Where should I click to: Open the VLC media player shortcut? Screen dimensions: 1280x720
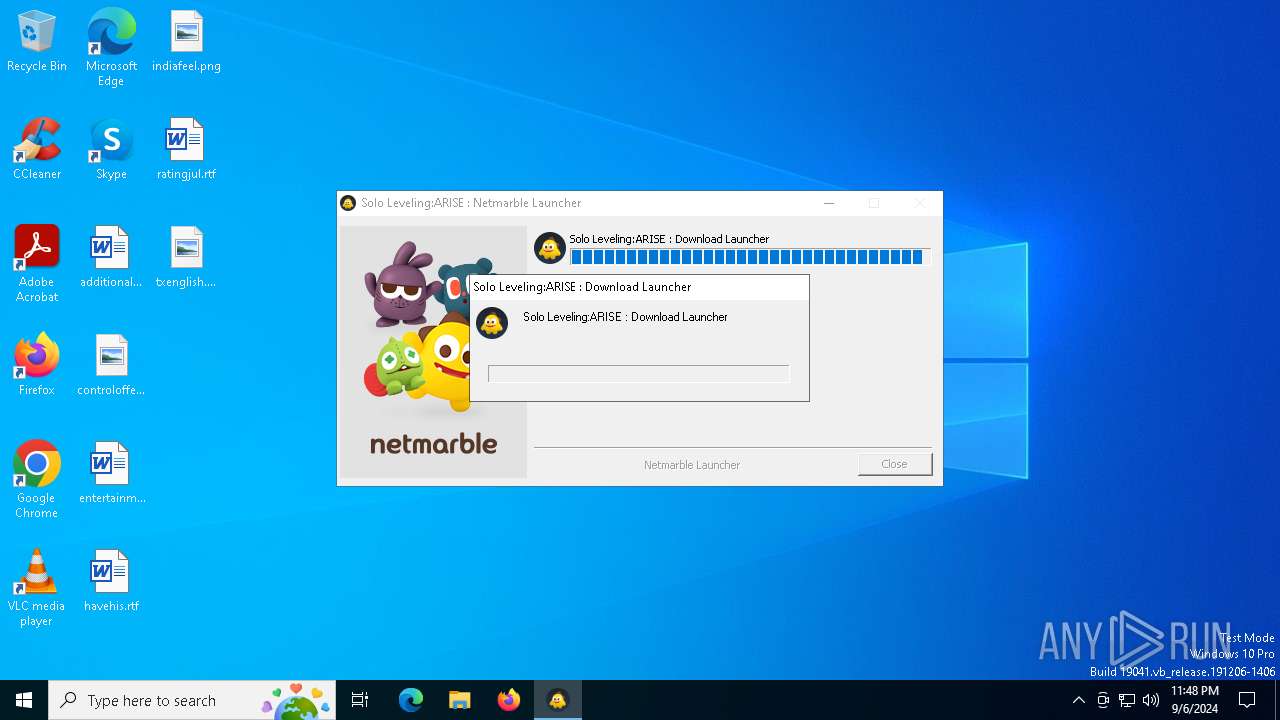[x=37, y=588]
